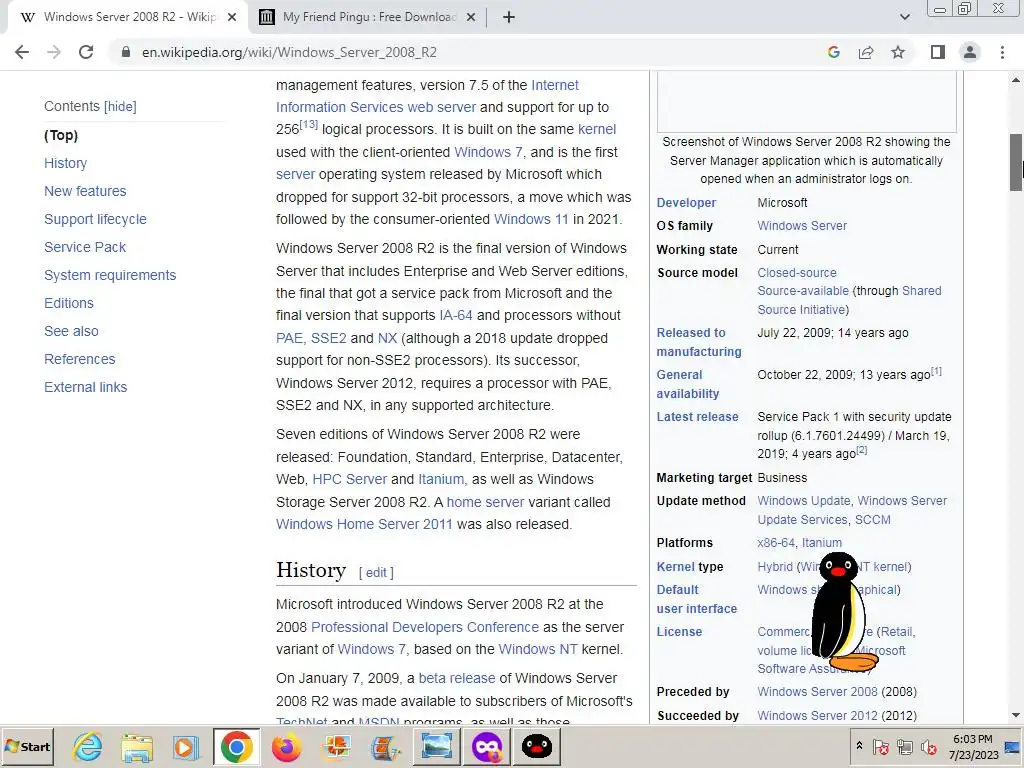Viewport: 1024px width, 768px height.
Task: Jump to New features in contents
Action: click(x=85, y=191)
